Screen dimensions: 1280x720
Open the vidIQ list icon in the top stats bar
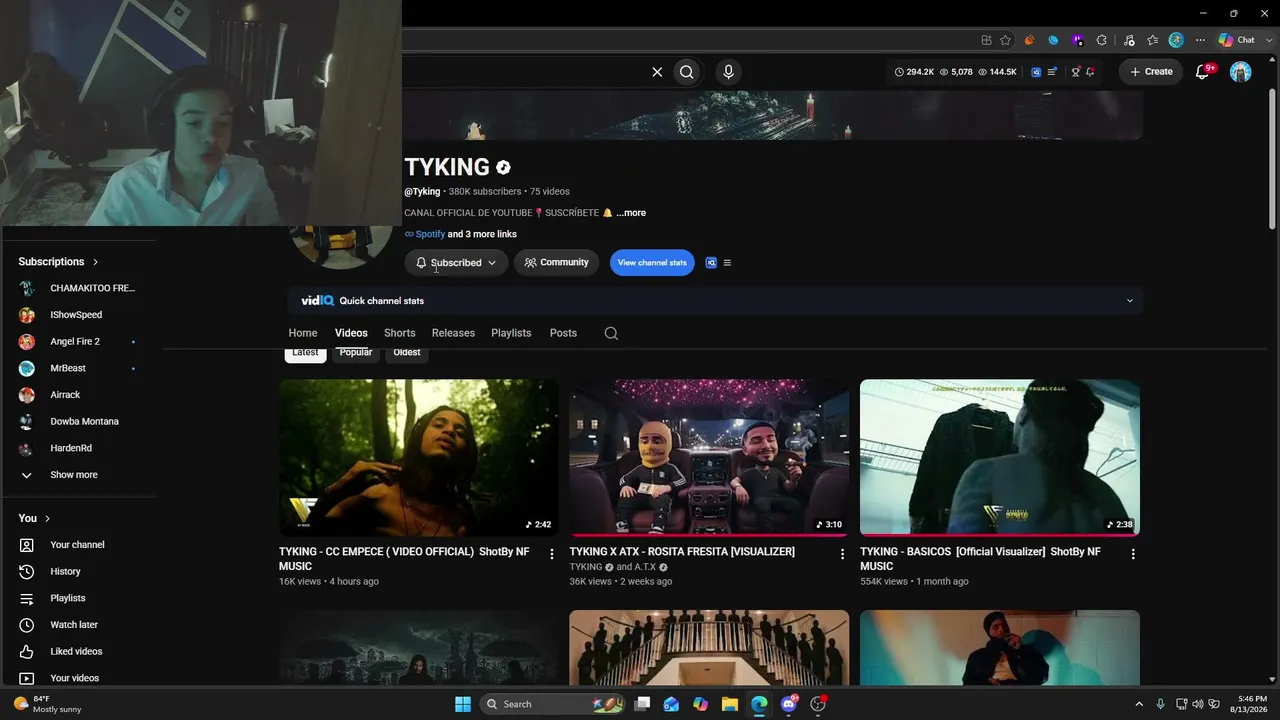click(1052, 72)
